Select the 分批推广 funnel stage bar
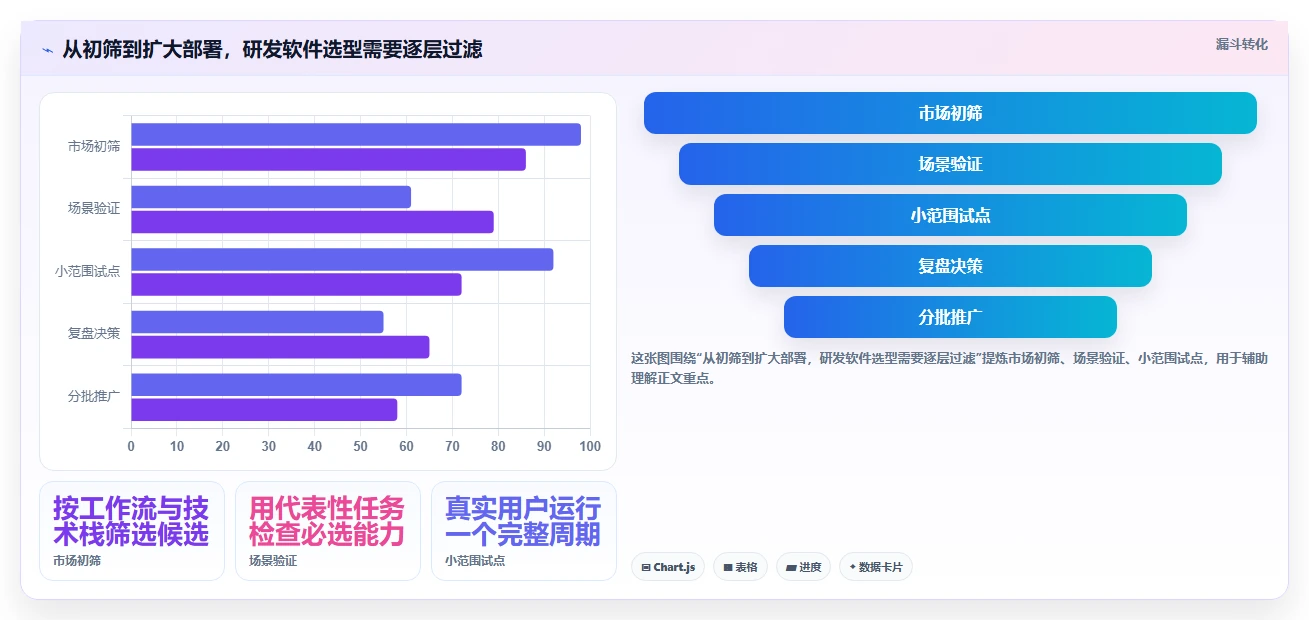Viewport: 1309px width, 620px height. [950, 317]
